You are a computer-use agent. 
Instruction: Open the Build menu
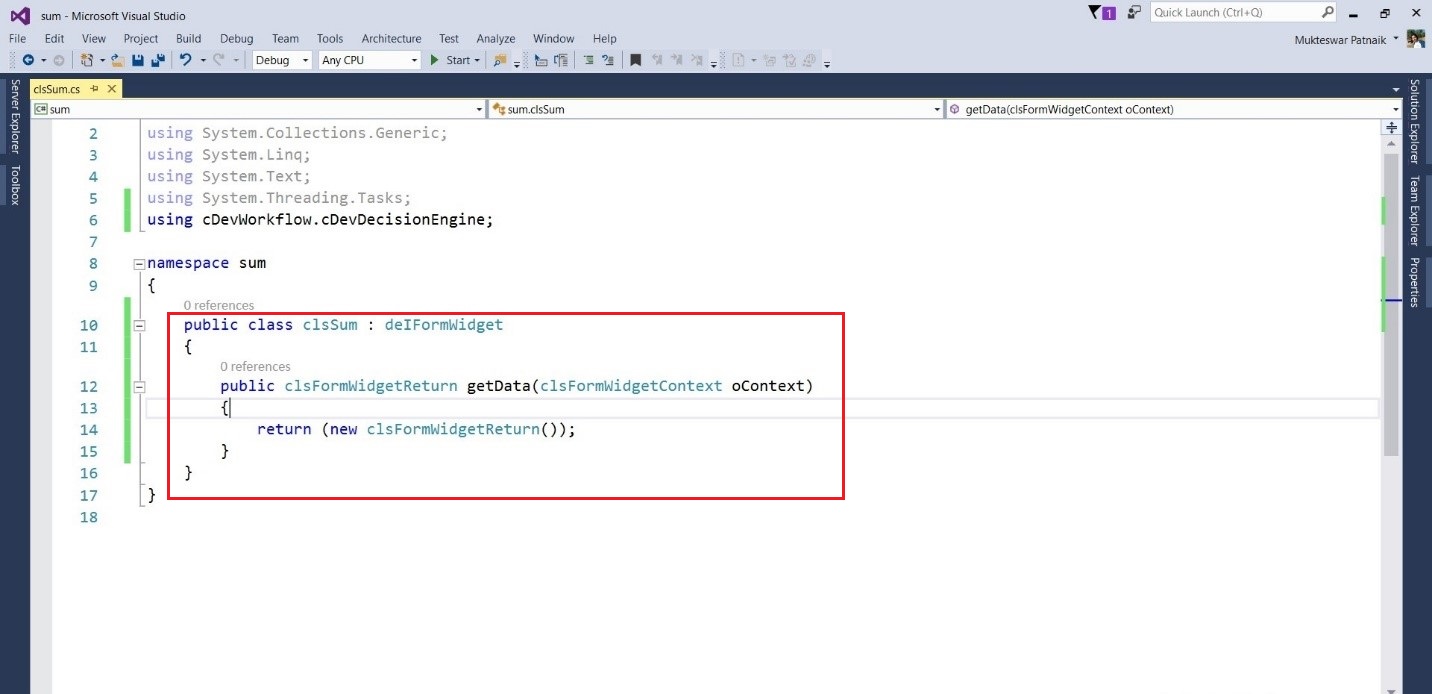pos(189,39)
